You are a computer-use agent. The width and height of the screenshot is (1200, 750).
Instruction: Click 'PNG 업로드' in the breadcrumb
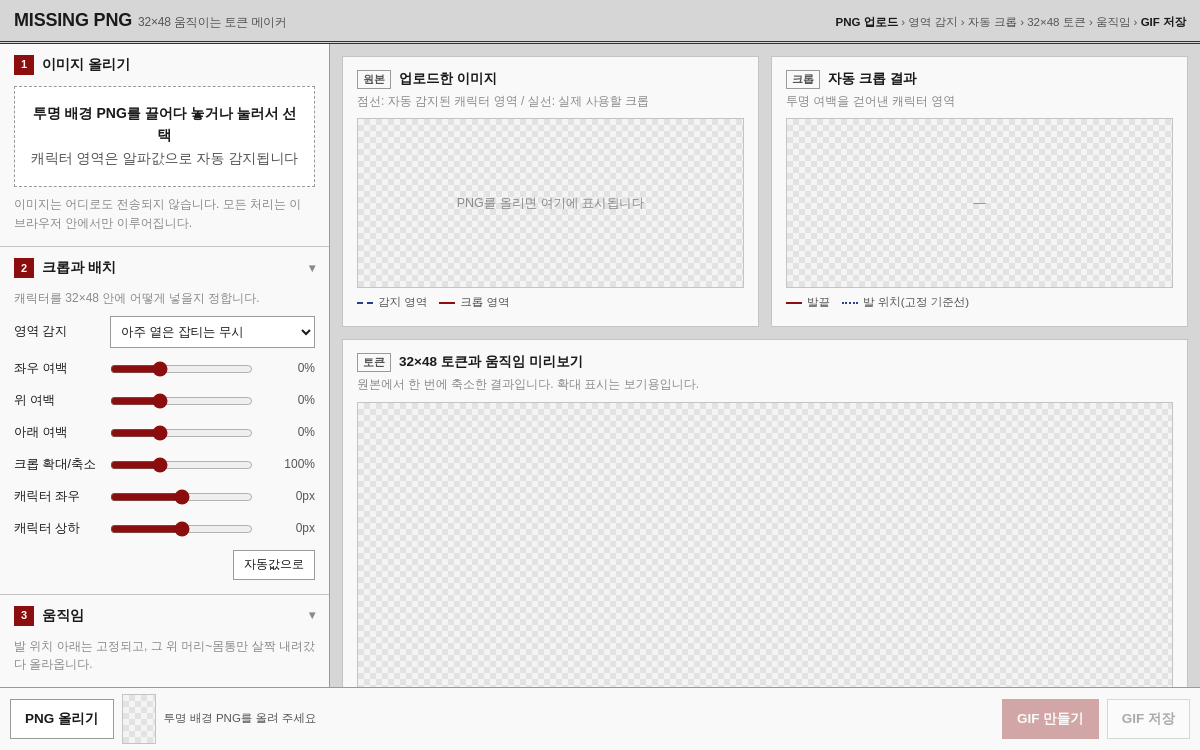pos(866,22)
